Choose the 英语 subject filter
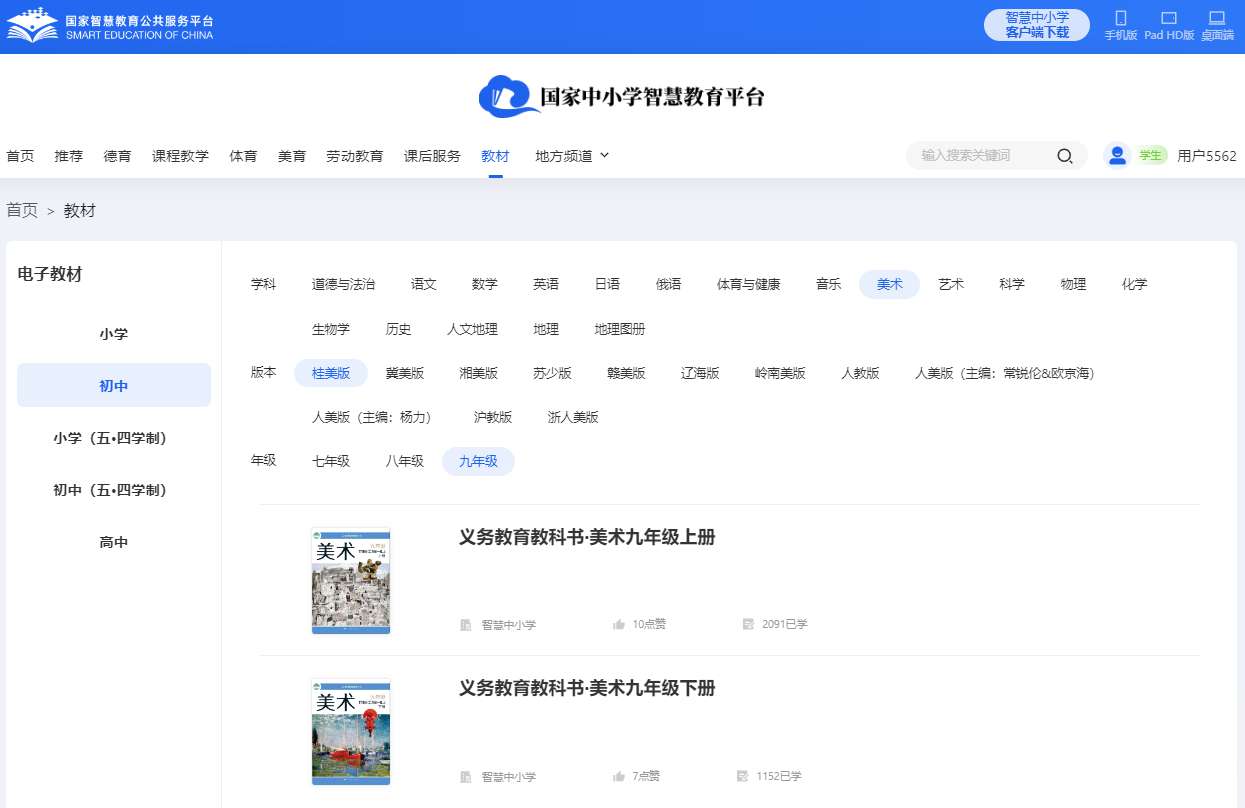 click(x=546, y=284)
